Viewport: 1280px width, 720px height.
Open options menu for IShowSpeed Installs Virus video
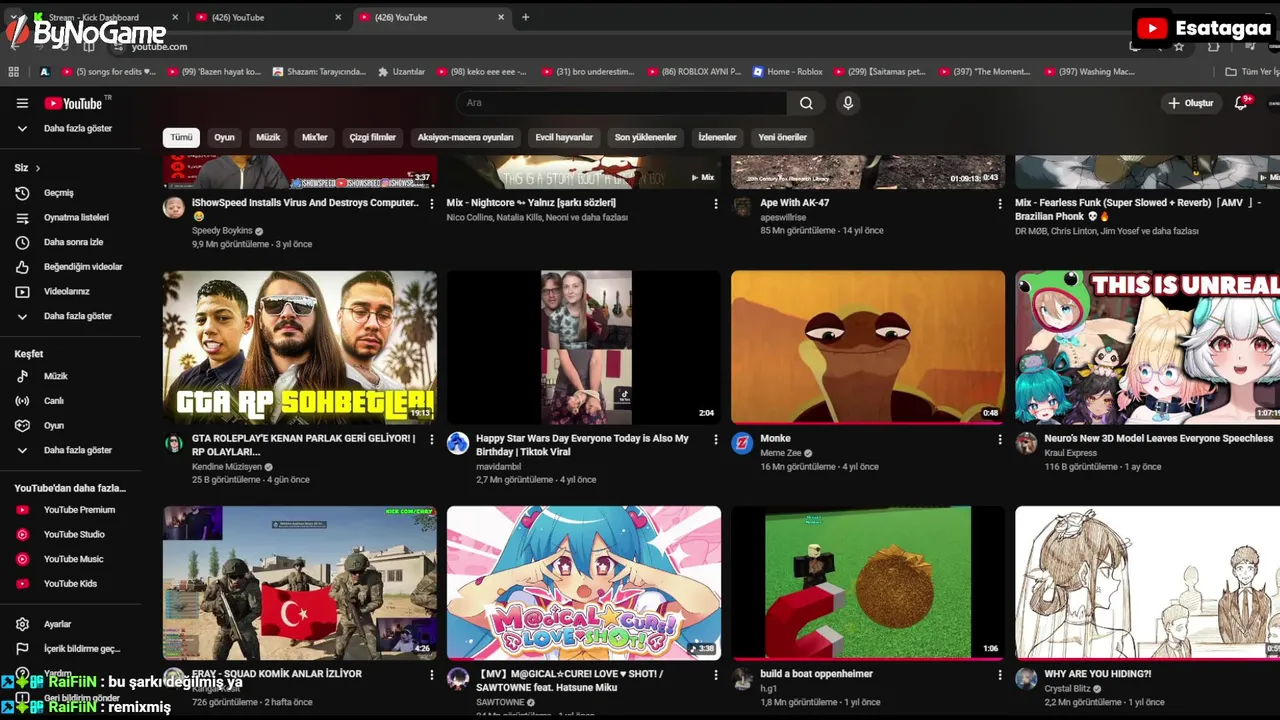click(431, 203)
